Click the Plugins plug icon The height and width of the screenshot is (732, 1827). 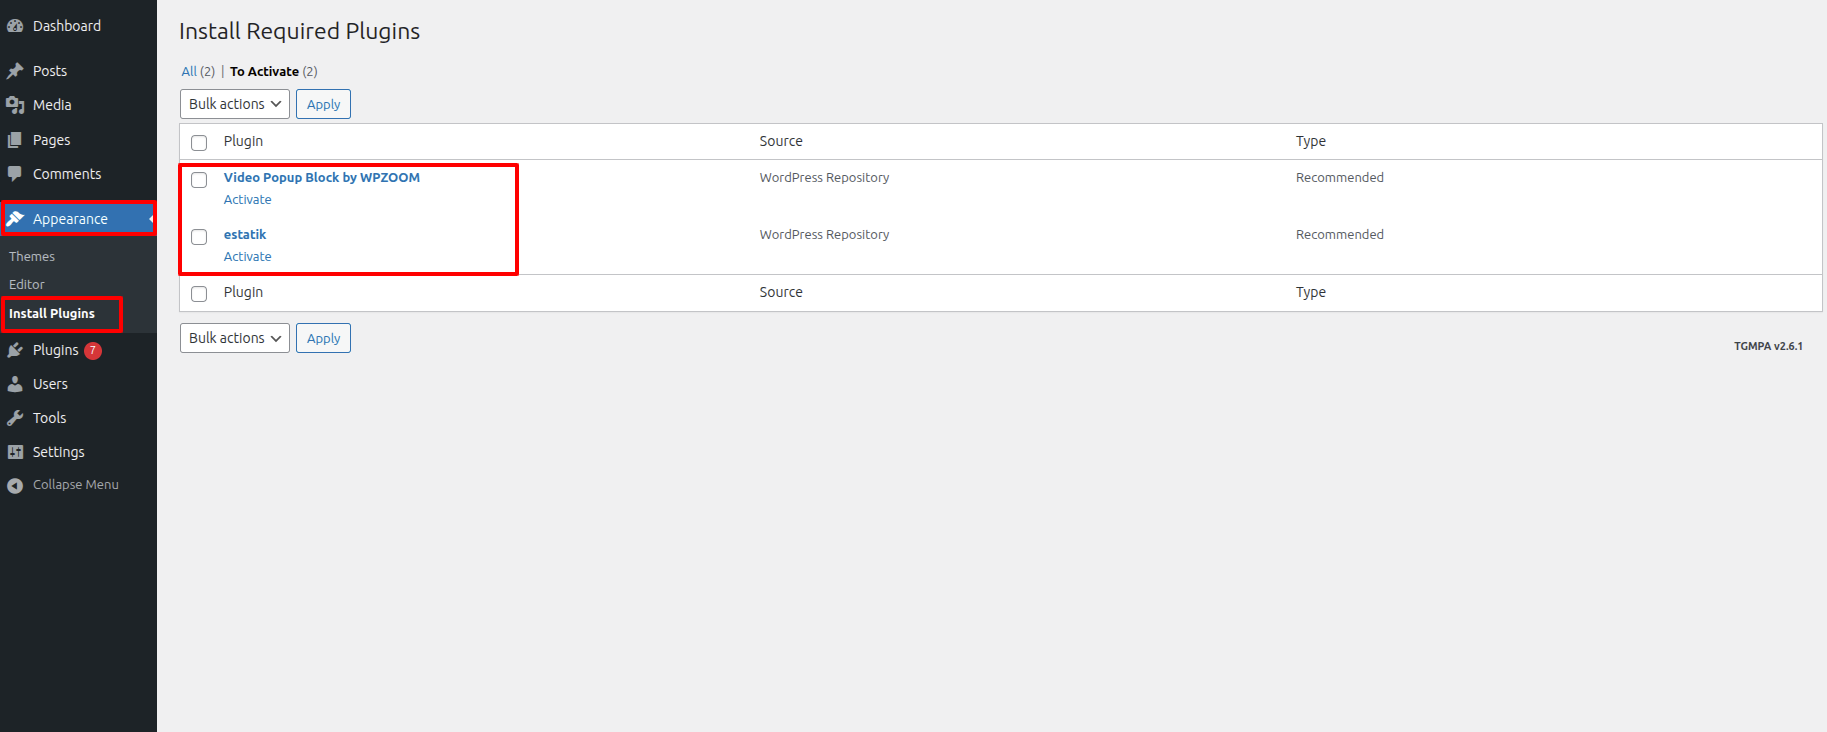pos(15,350)
